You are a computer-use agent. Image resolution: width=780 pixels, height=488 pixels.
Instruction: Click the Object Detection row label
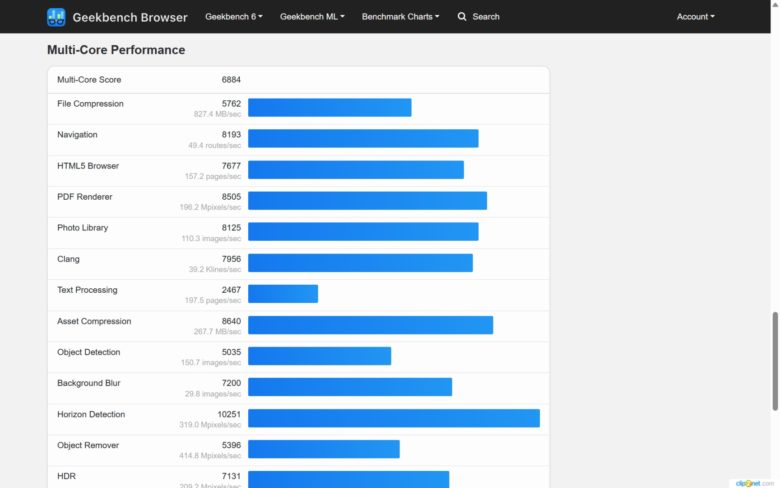89,352
